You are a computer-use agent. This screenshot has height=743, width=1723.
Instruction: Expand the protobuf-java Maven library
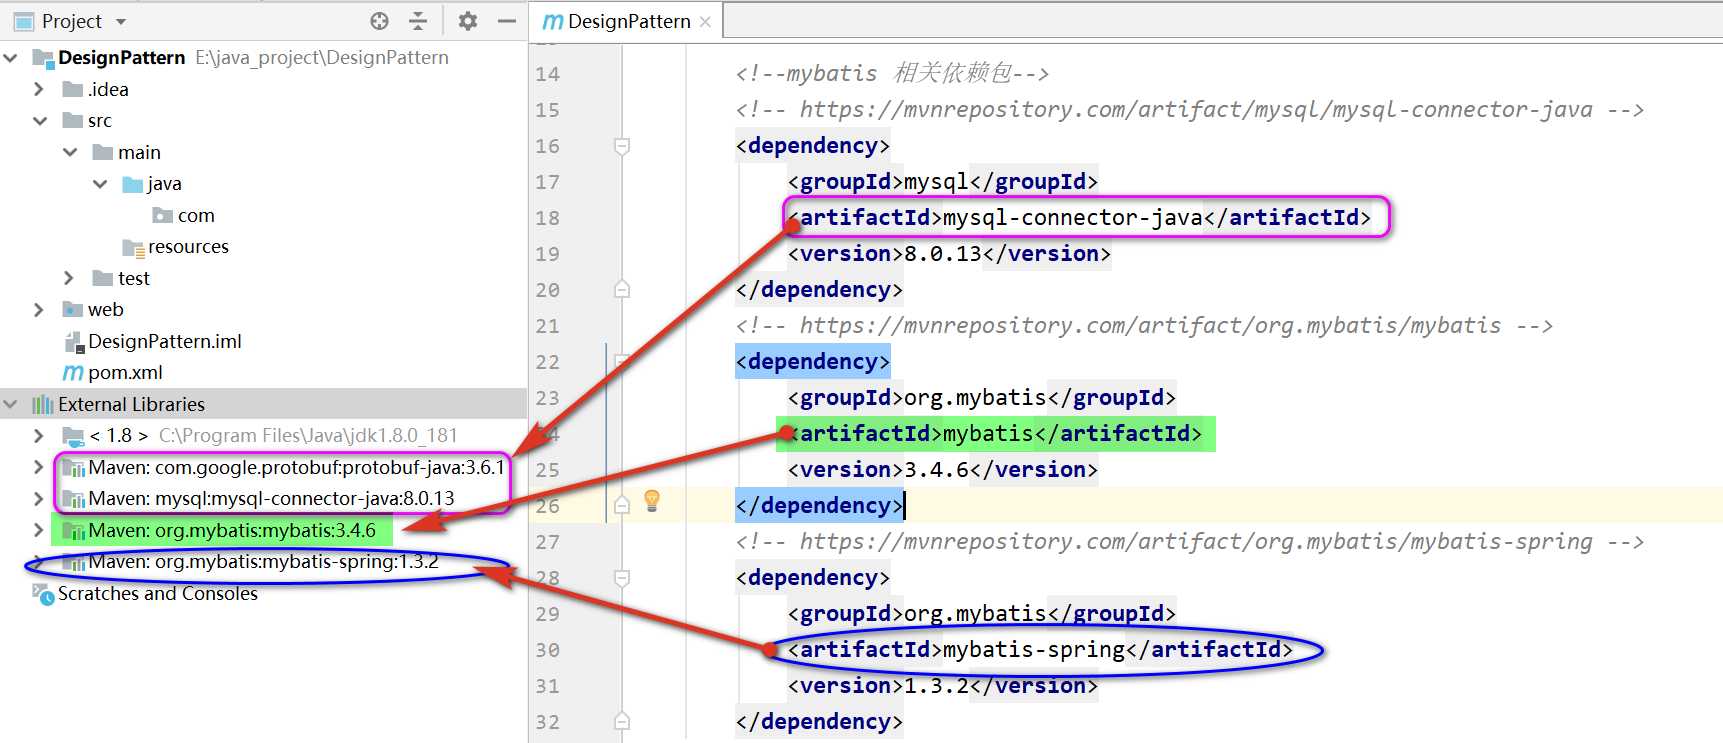coord(39,467)
